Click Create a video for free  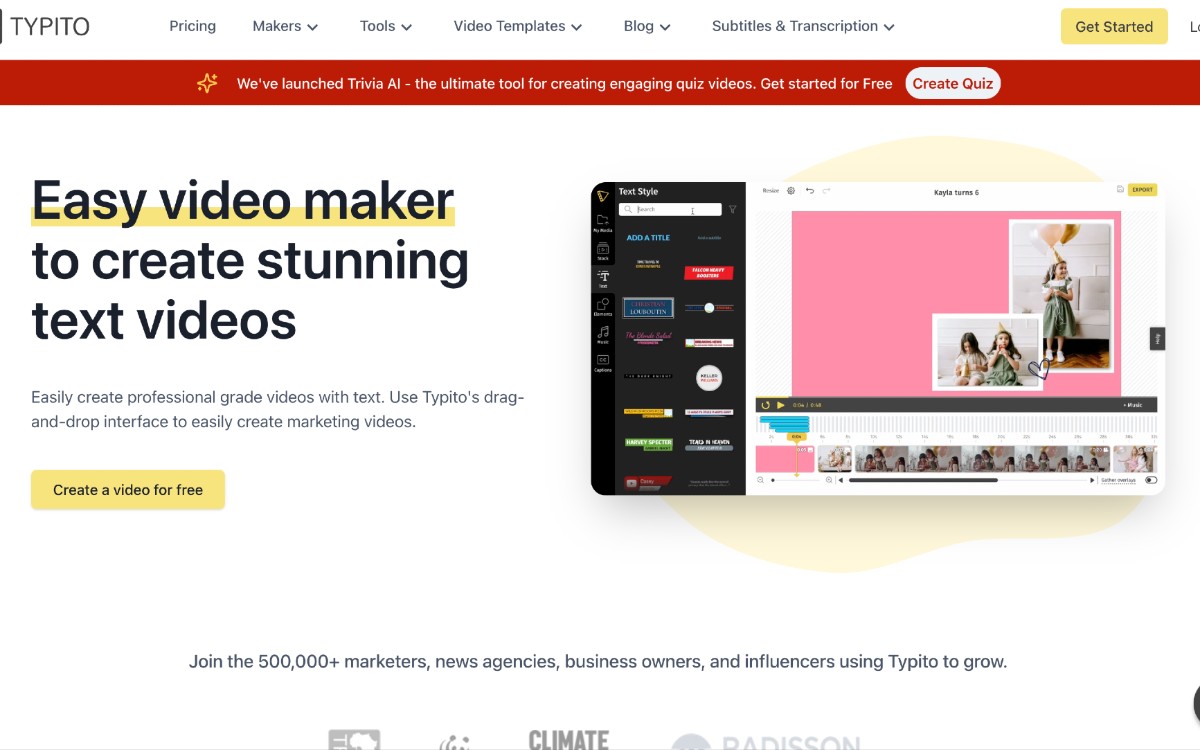click(x=128, y=490)
